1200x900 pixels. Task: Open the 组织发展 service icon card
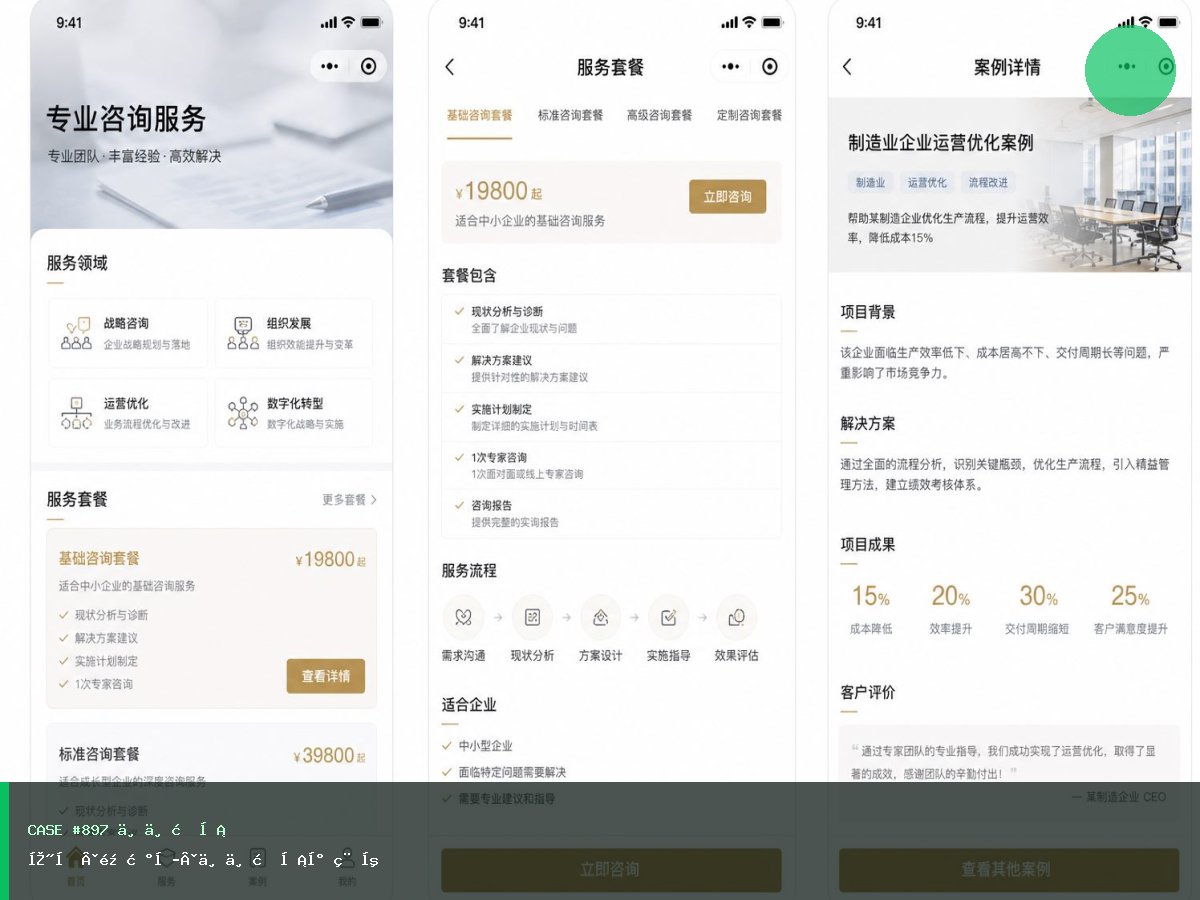(294, 333)
